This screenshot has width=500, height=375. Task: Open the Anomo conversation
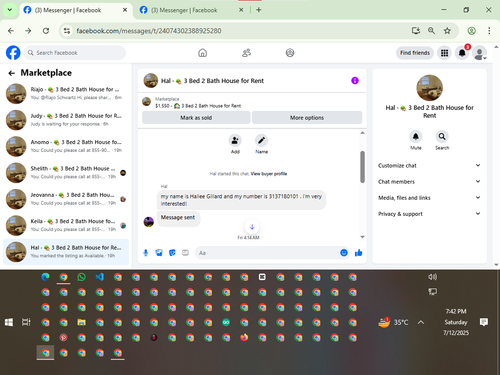point(66,146)
